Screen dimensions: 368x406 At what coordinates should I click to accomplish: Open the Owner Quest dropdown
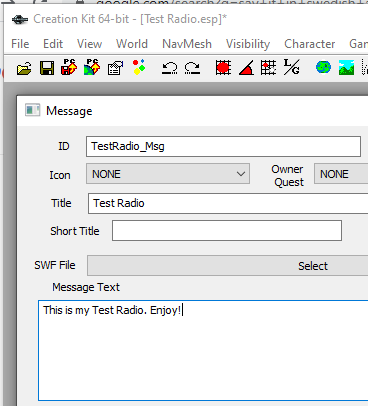tap(341, 174)
